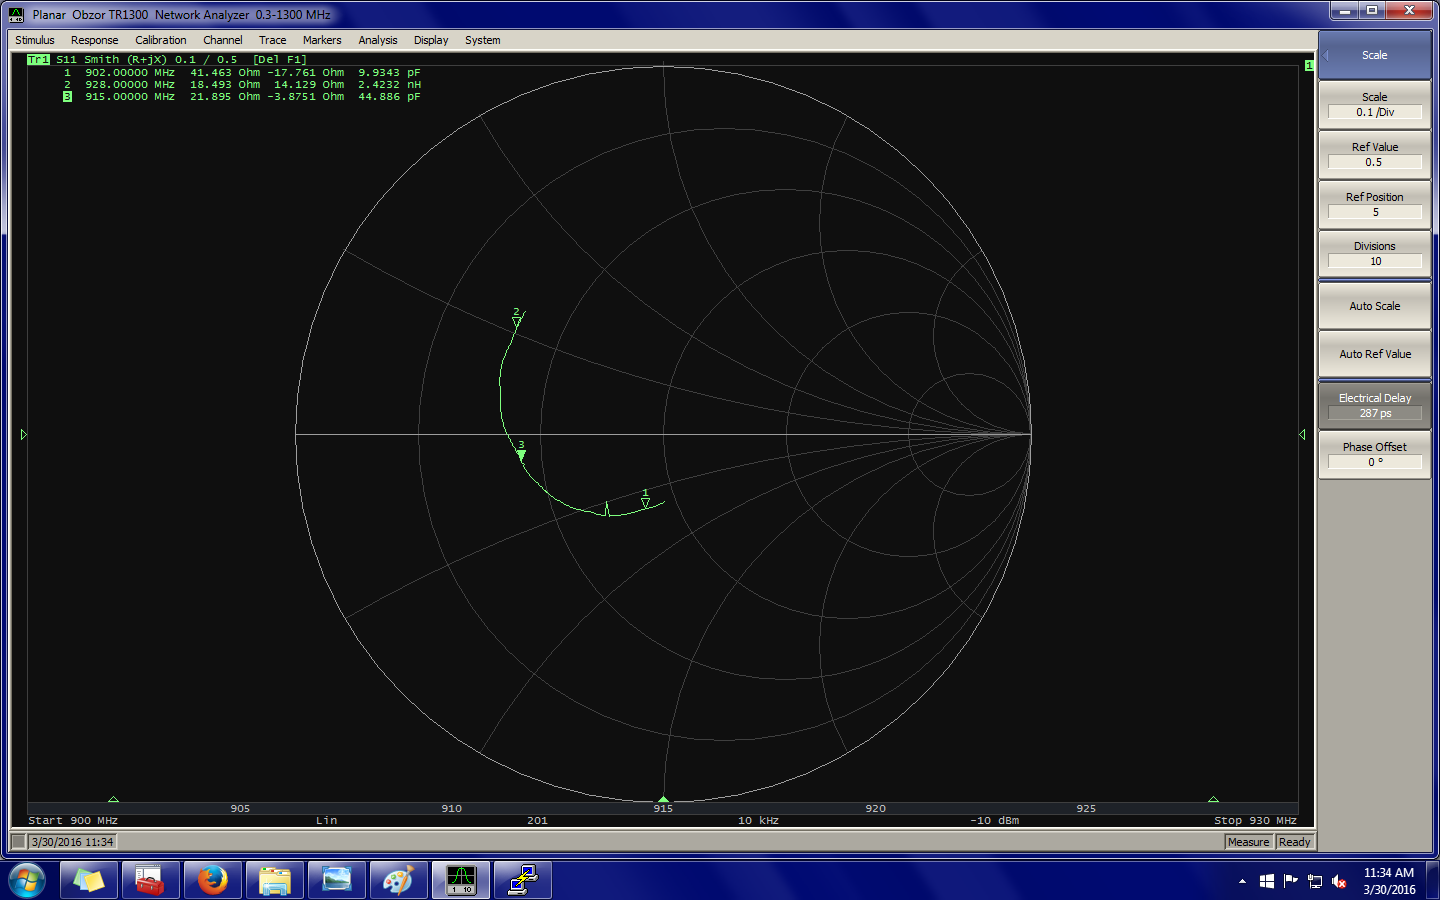The width and height of the screenshot is (1440, 900).
Task: Select active marker 3 on the trace
Action: pos(521,455)
